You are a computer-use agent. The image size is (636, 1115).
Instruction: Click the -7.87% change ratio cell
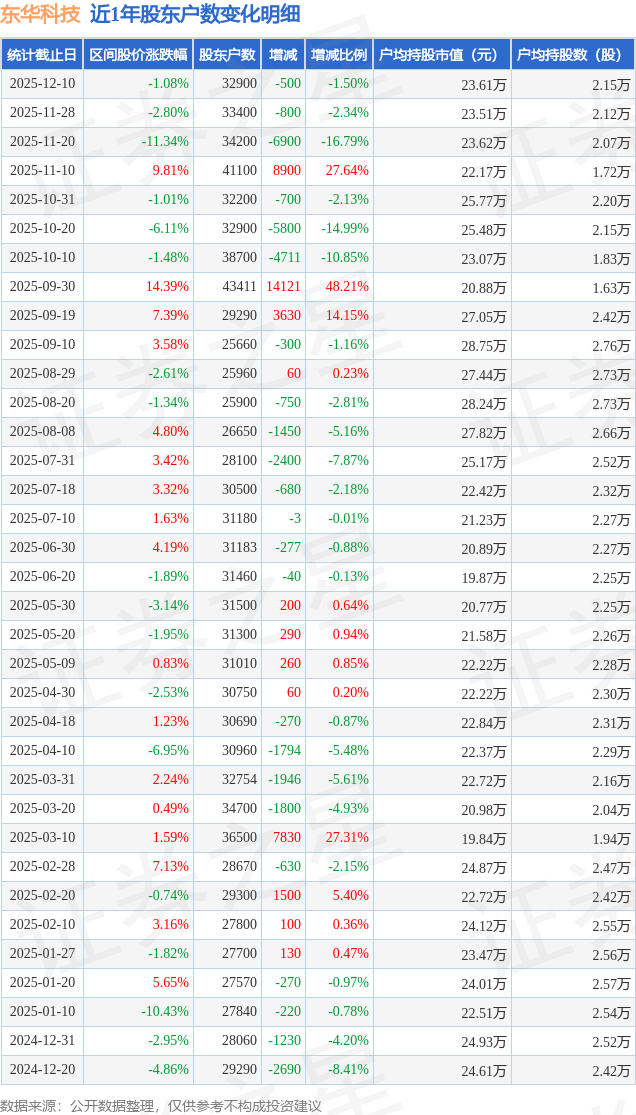click(339, 461)
